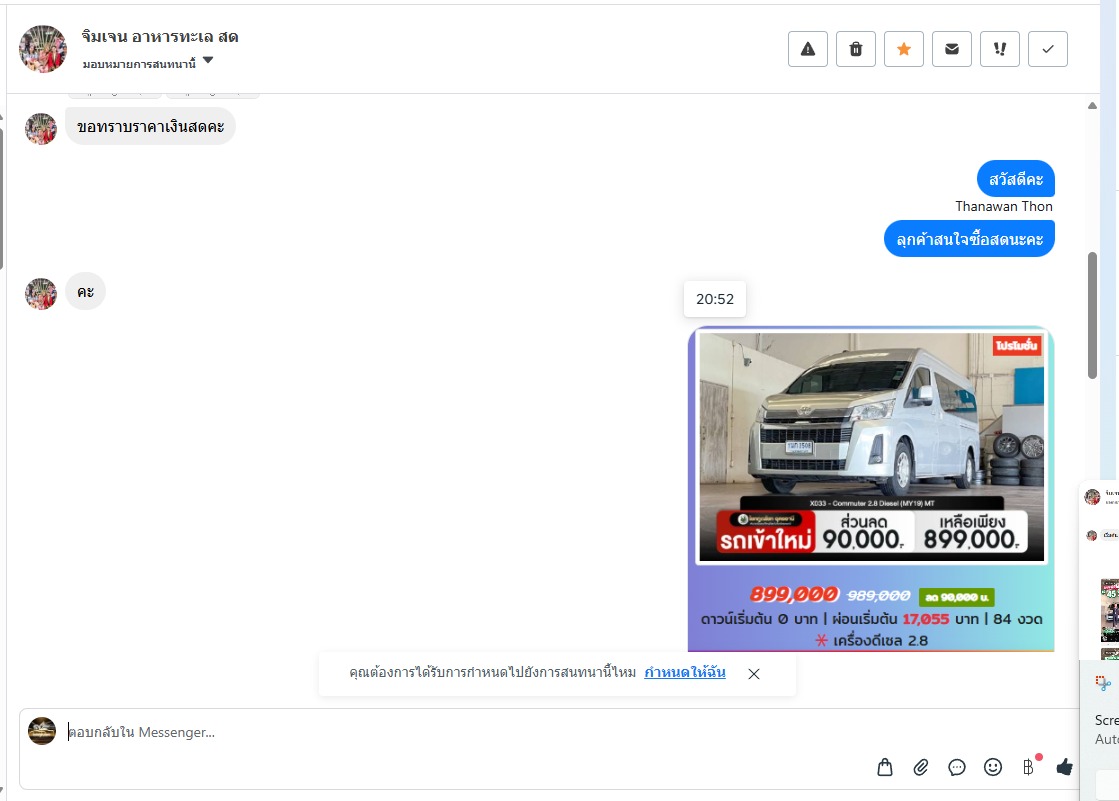The image size is (1119, 801).
Task: Click the warning triangle icon button
Action: tap(808, 49)
